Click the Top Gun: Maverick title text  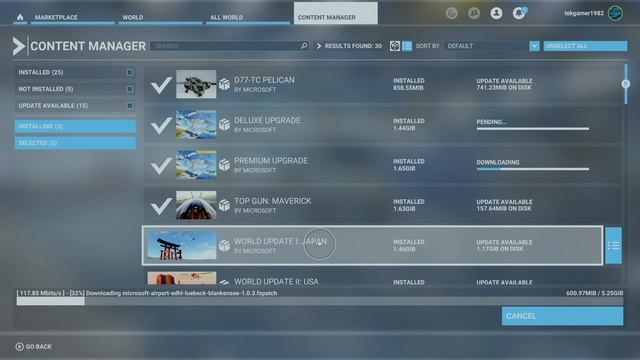coord(273,201)
